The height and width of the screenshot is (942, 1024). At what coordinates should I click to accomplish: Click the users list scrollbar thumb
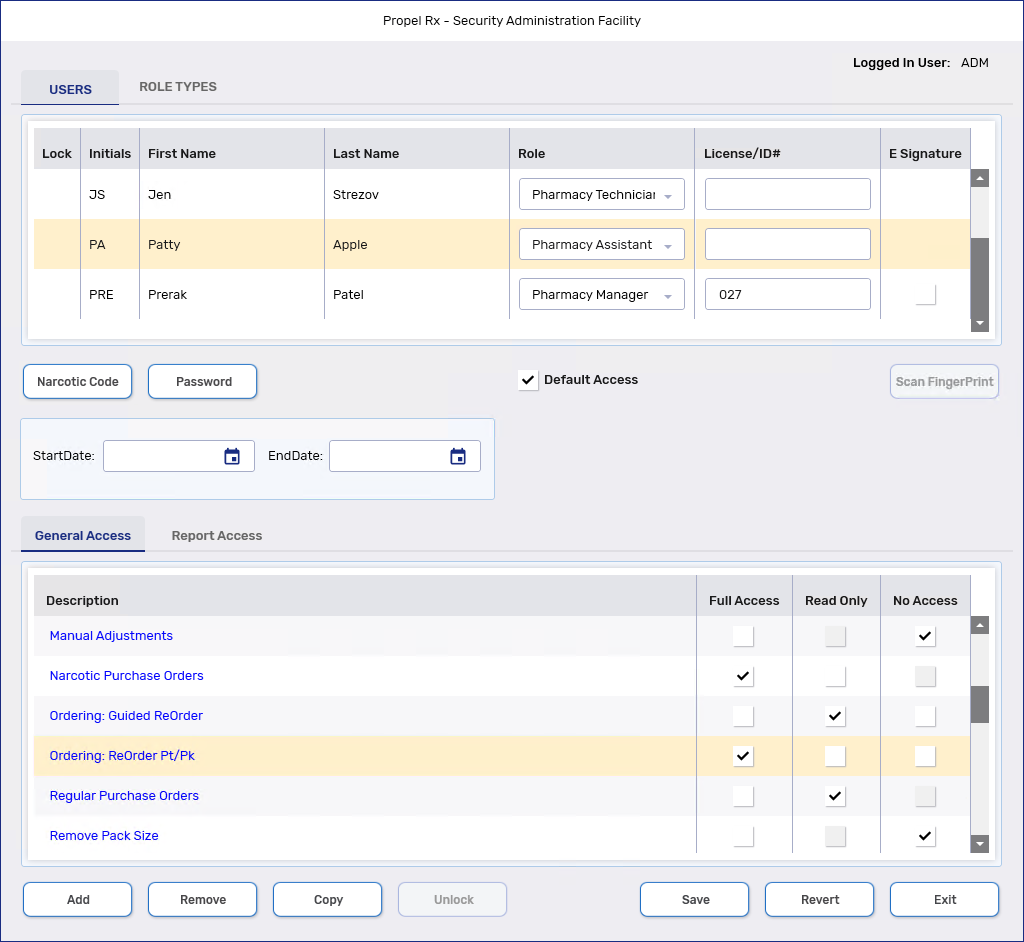tap(980, 275)
